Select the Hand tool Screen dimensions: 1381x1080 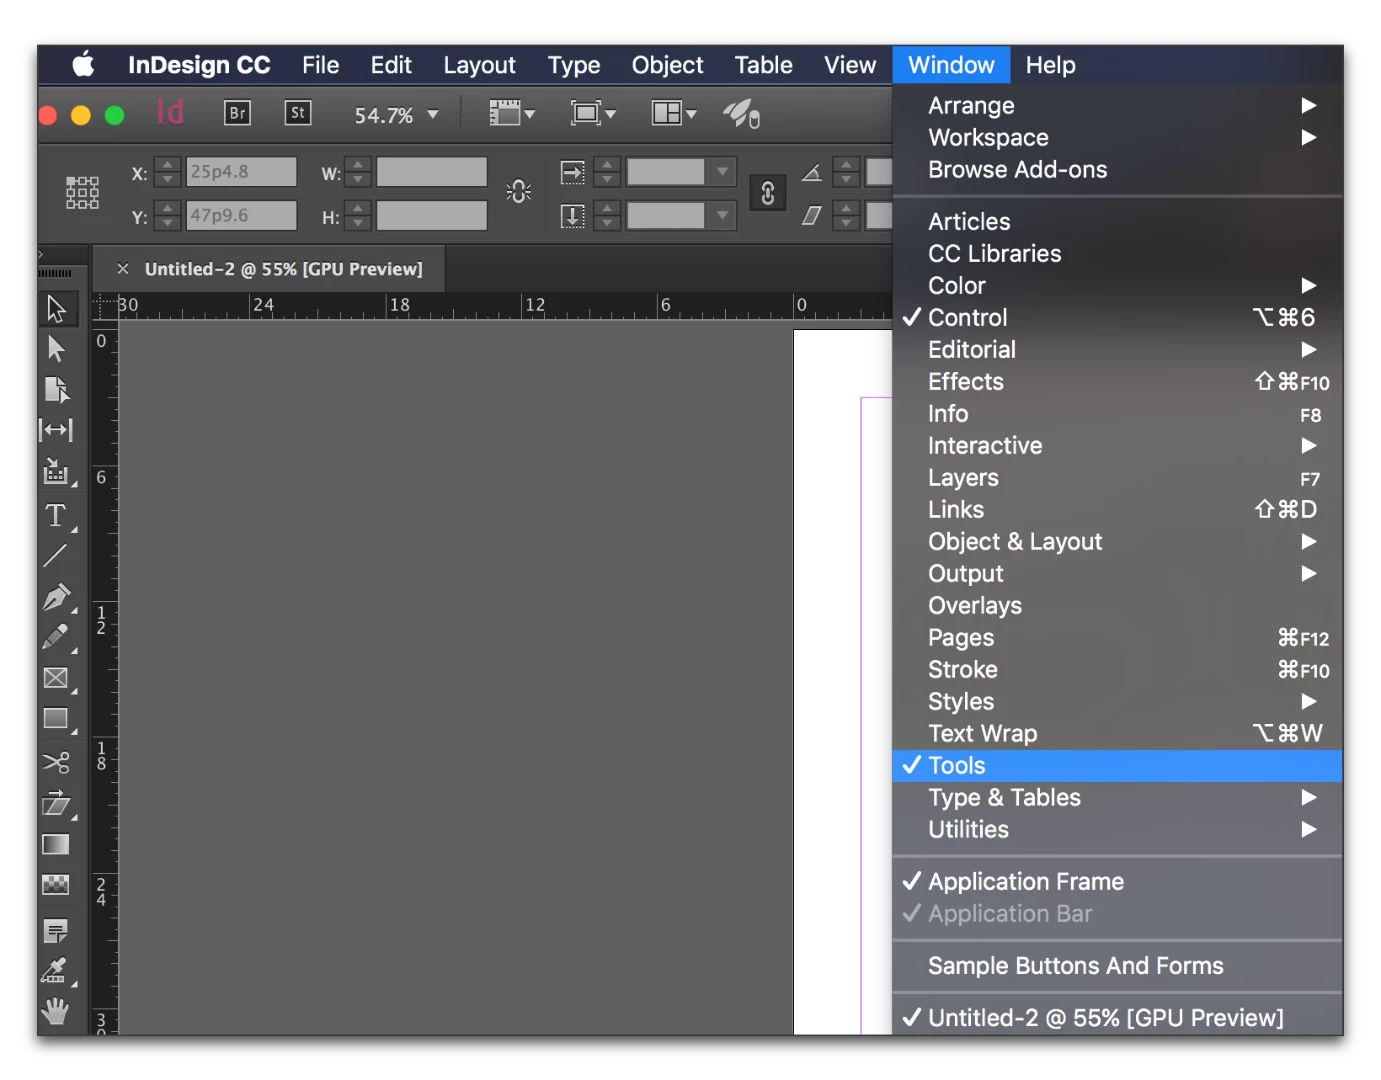[56, 1012]
